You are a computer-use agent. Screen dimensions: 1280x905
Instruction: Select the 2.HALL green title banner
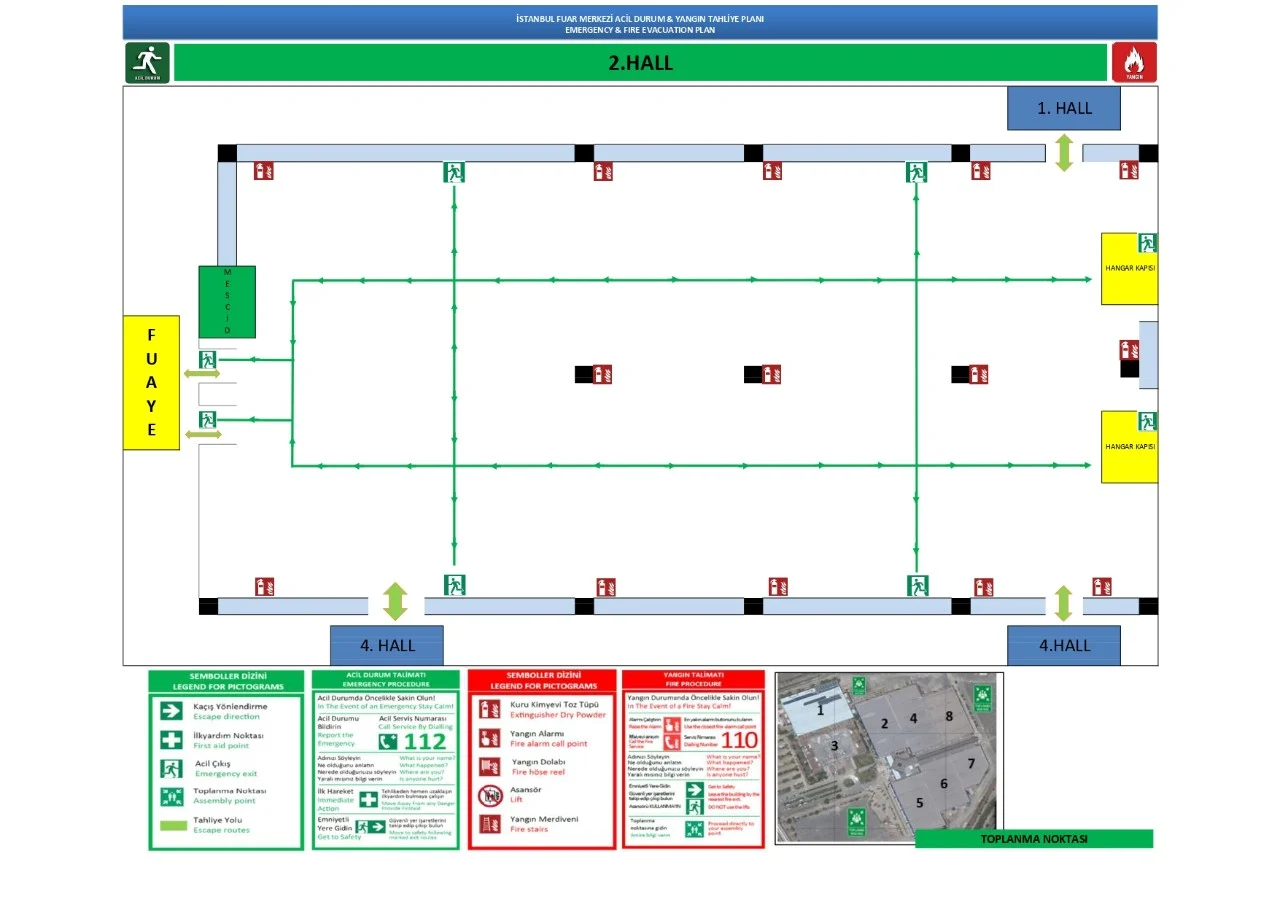pyautogui.click(x=640, y=62)
